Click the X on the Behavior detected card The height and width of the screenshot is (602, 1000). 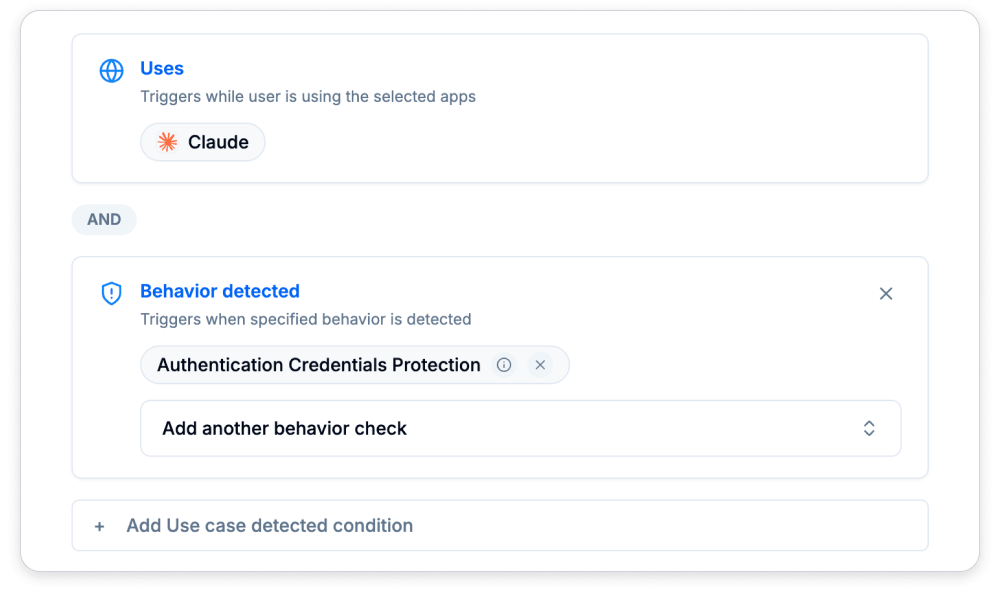tap(886, 293)
